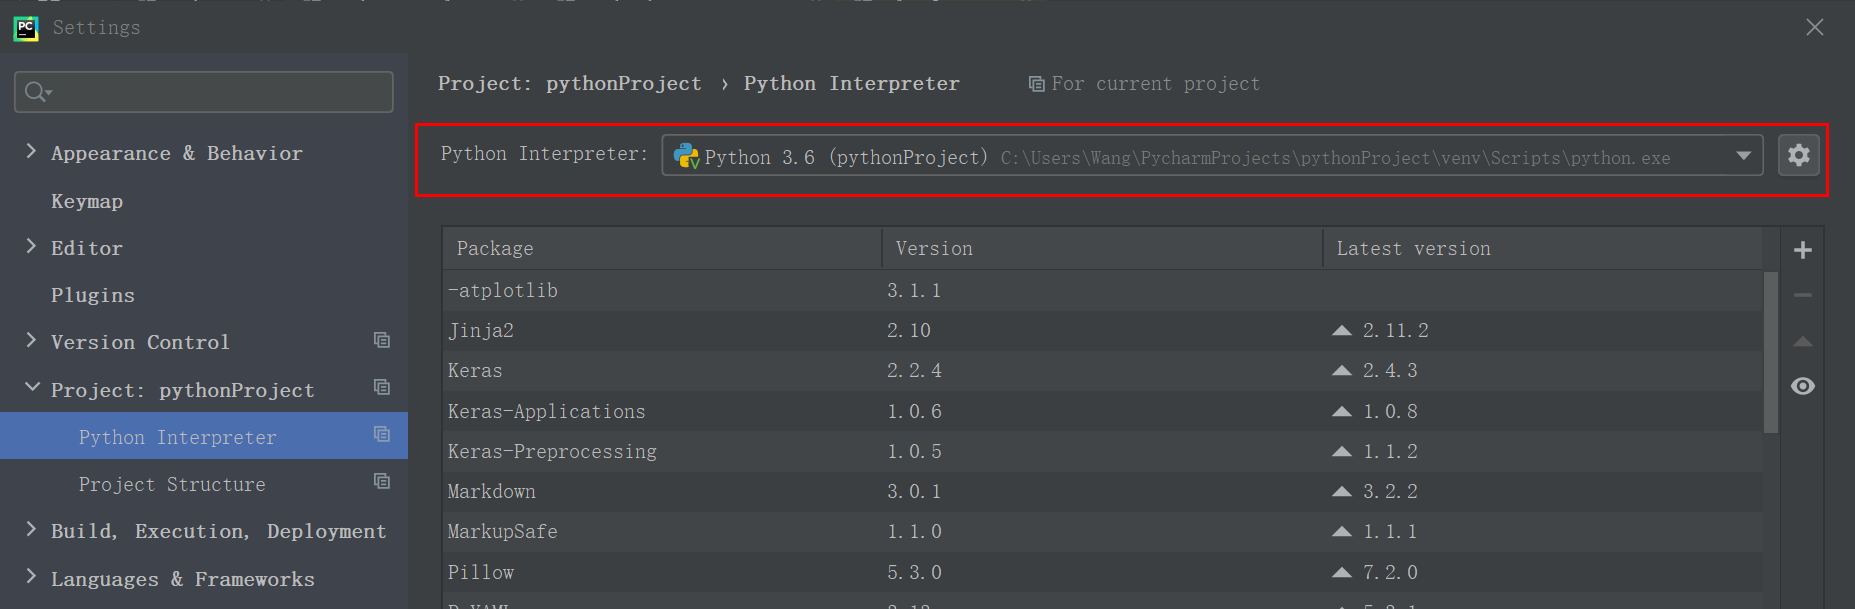Click project-level icon beside Python Interpreter

(382, 434)
